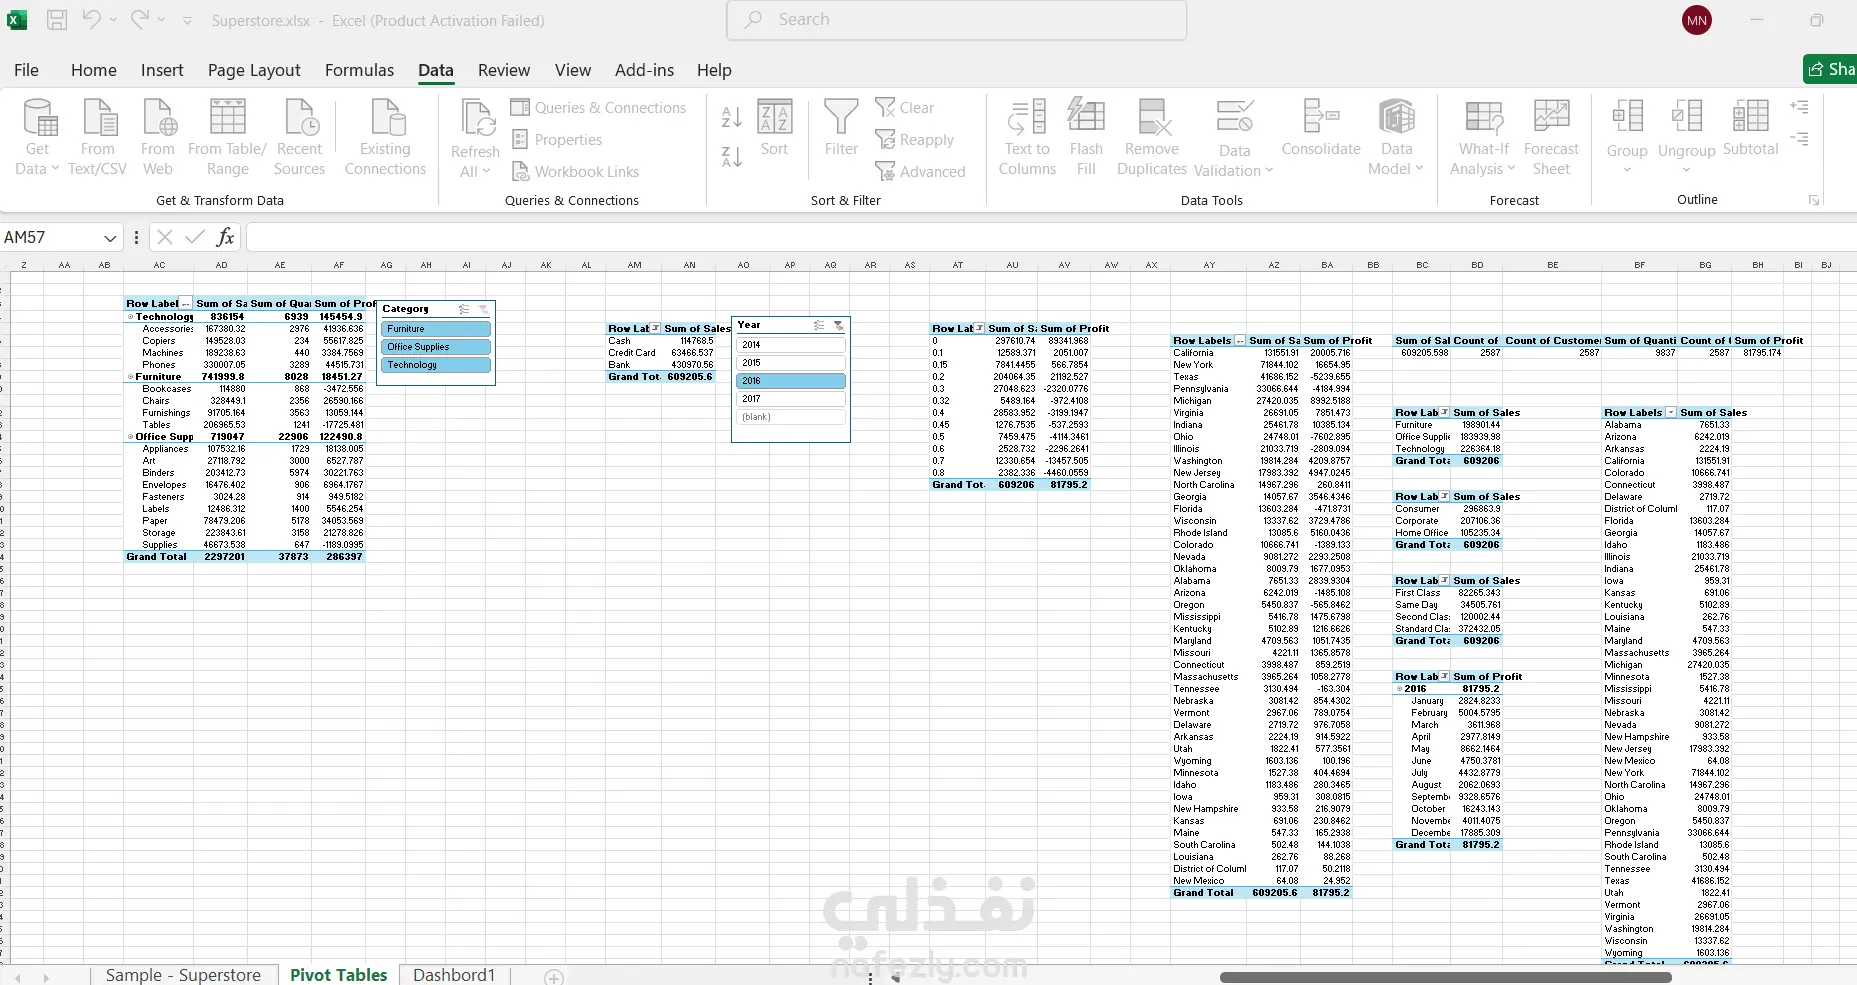Collapse the 2016 group in profit pivot
The width and height of the screenshot is (1857, 985).
[x=1400, y=689]
